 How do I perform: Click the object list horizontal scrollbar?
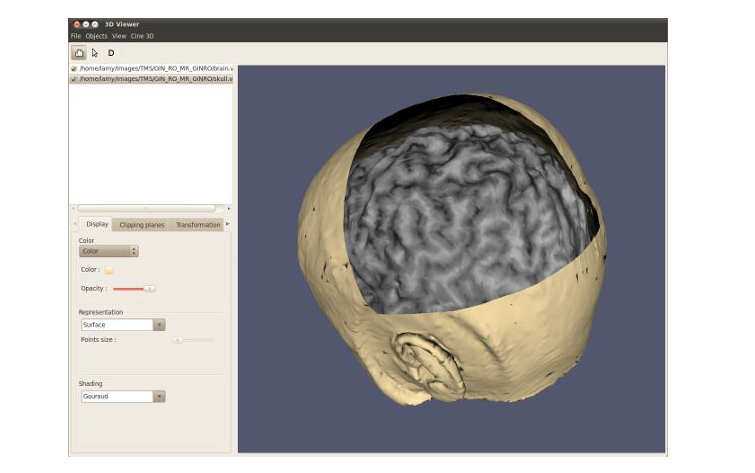(x=149, y=208)
